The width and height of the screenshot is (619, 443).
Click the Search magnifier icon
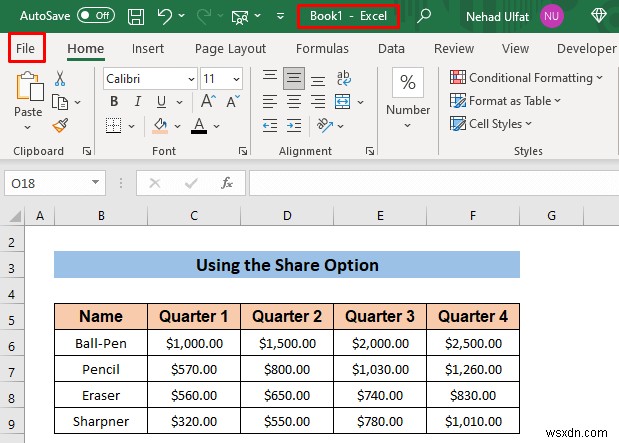coord(424,16)
